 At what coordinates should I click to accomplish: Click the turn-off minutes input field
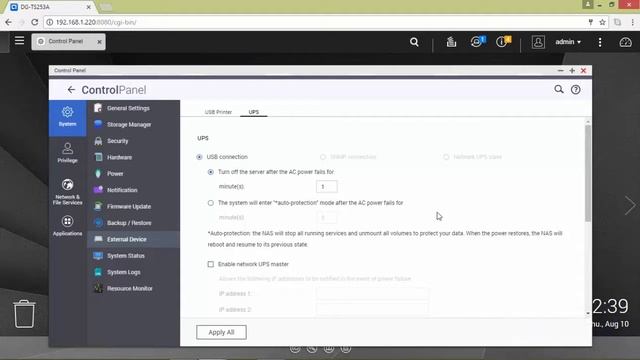click(x=327, y=187)
